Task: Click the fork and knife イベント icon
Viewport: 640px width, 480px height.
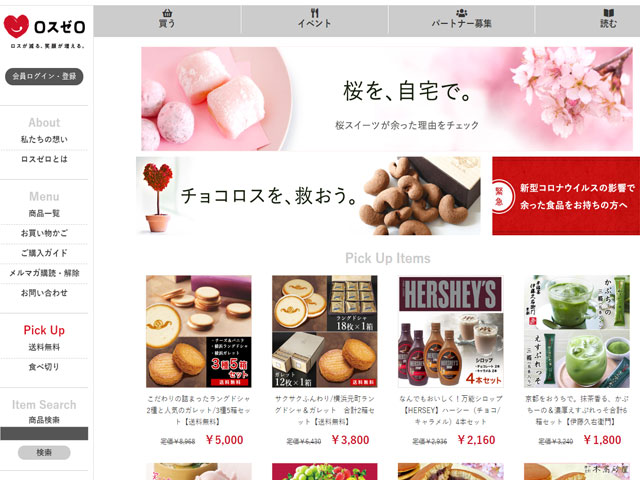Action: [314, 13]
